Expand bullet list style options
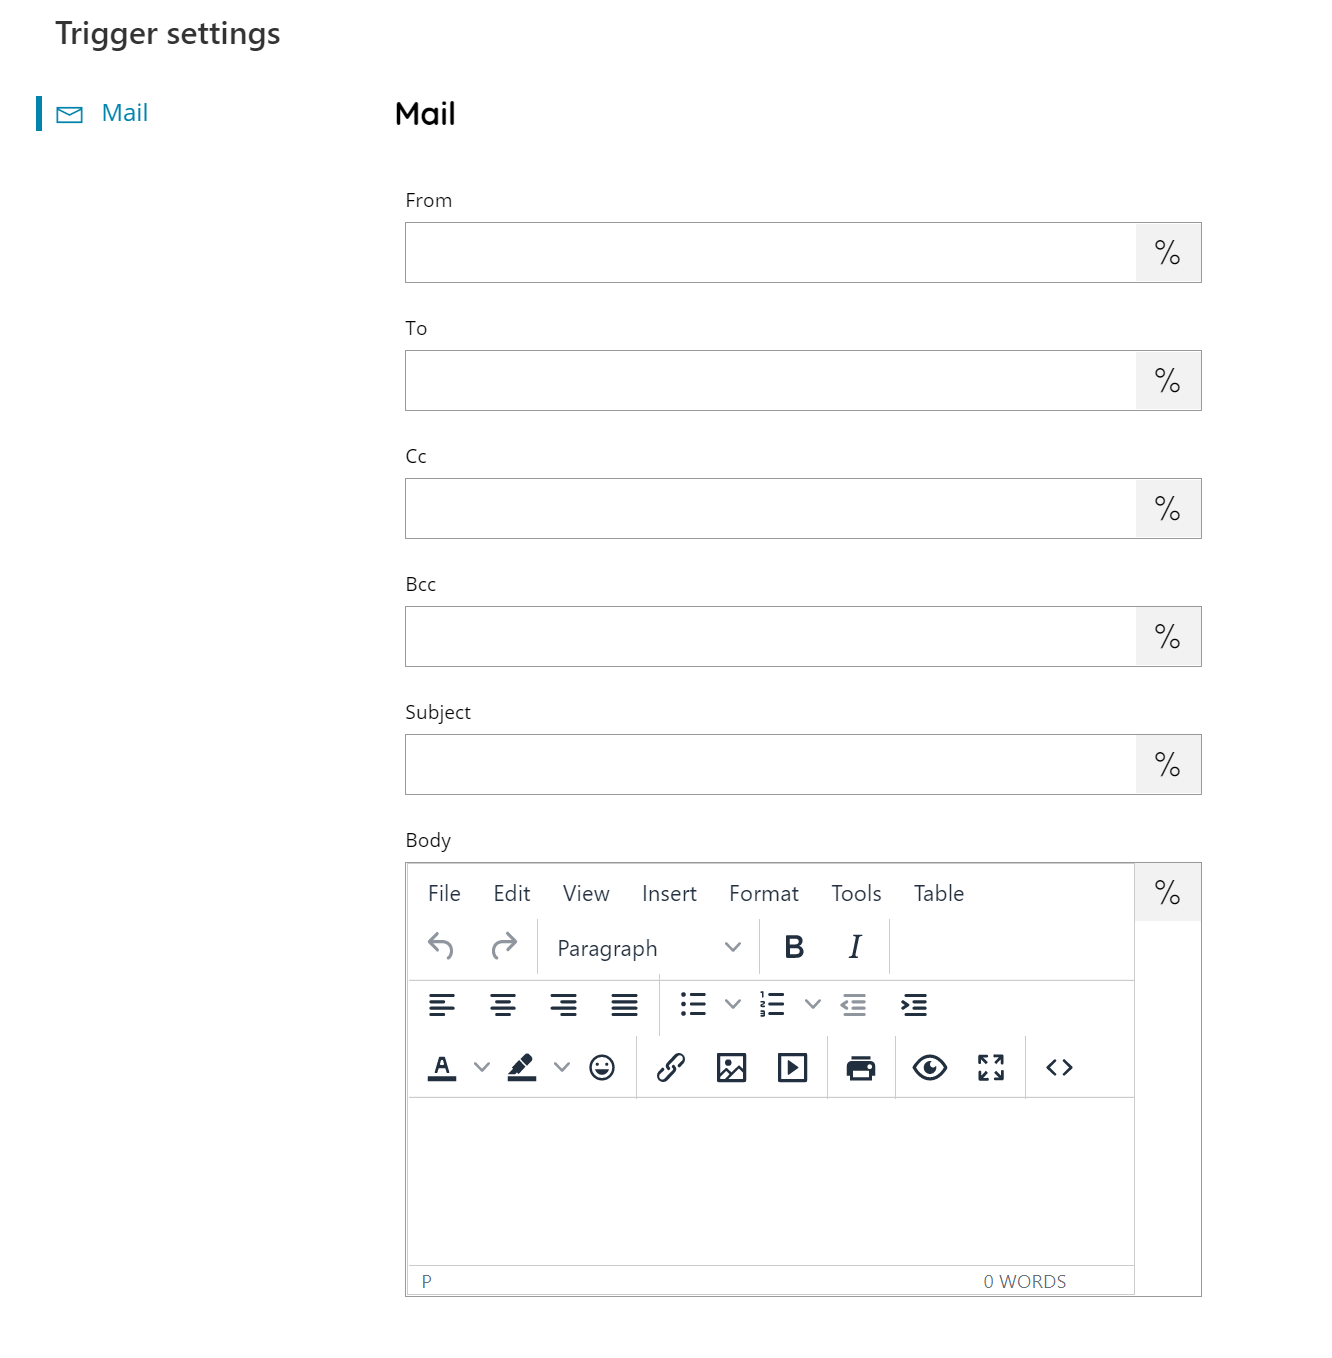Screen dimensions: 1332x1358 click(x=733, y=1004)
